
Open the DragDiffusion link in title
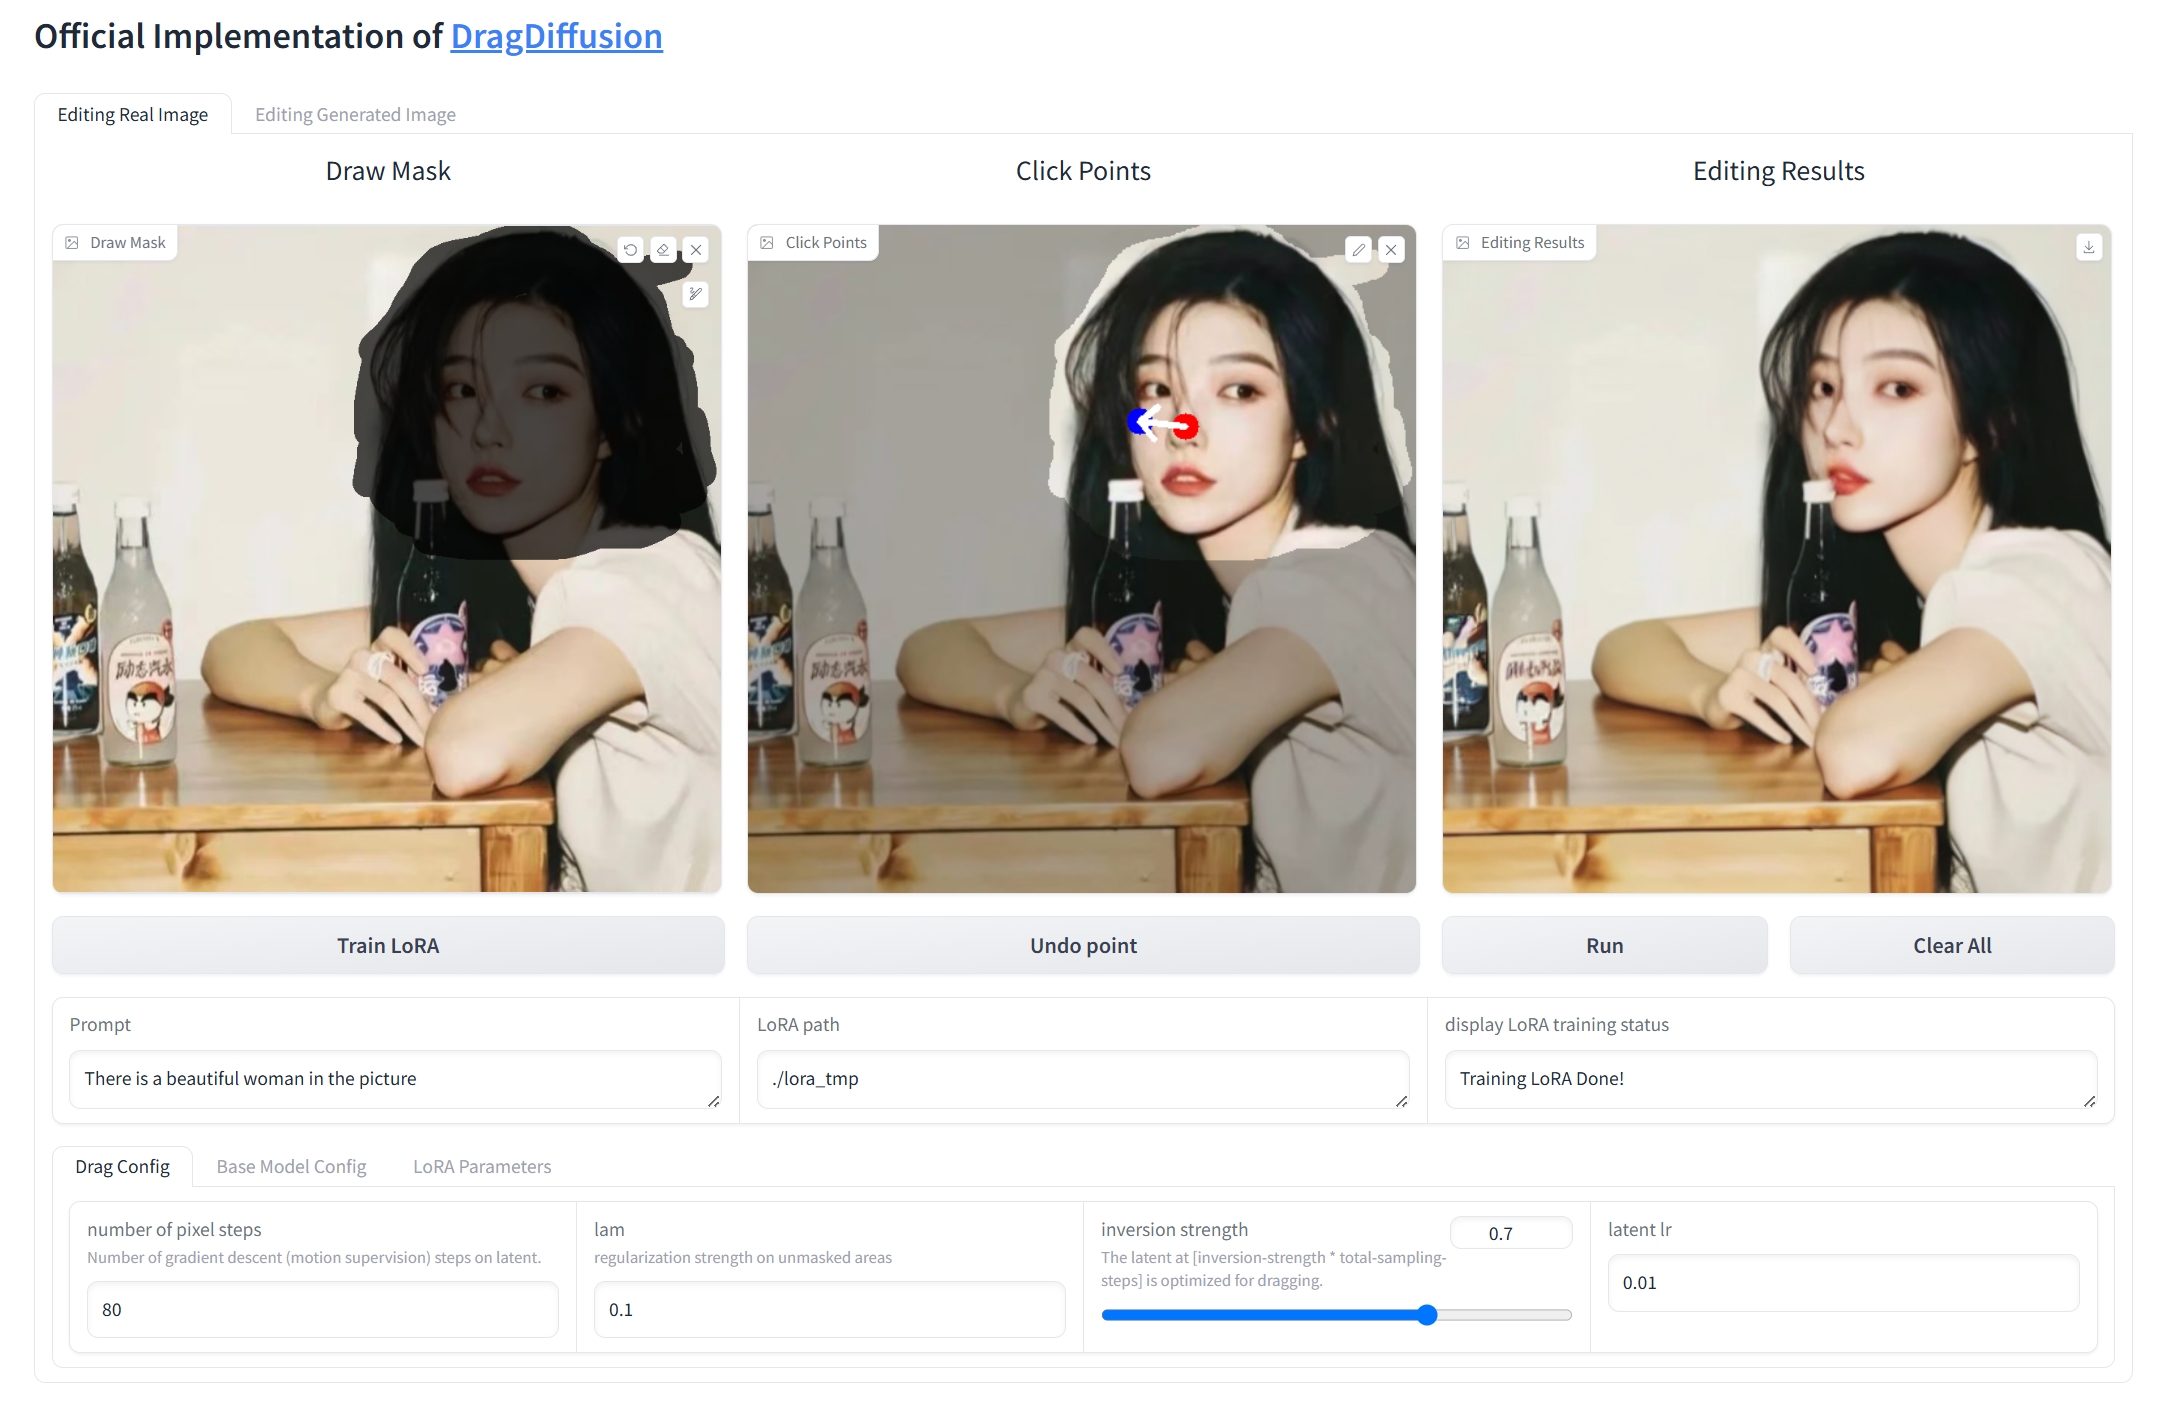point(556,37)
